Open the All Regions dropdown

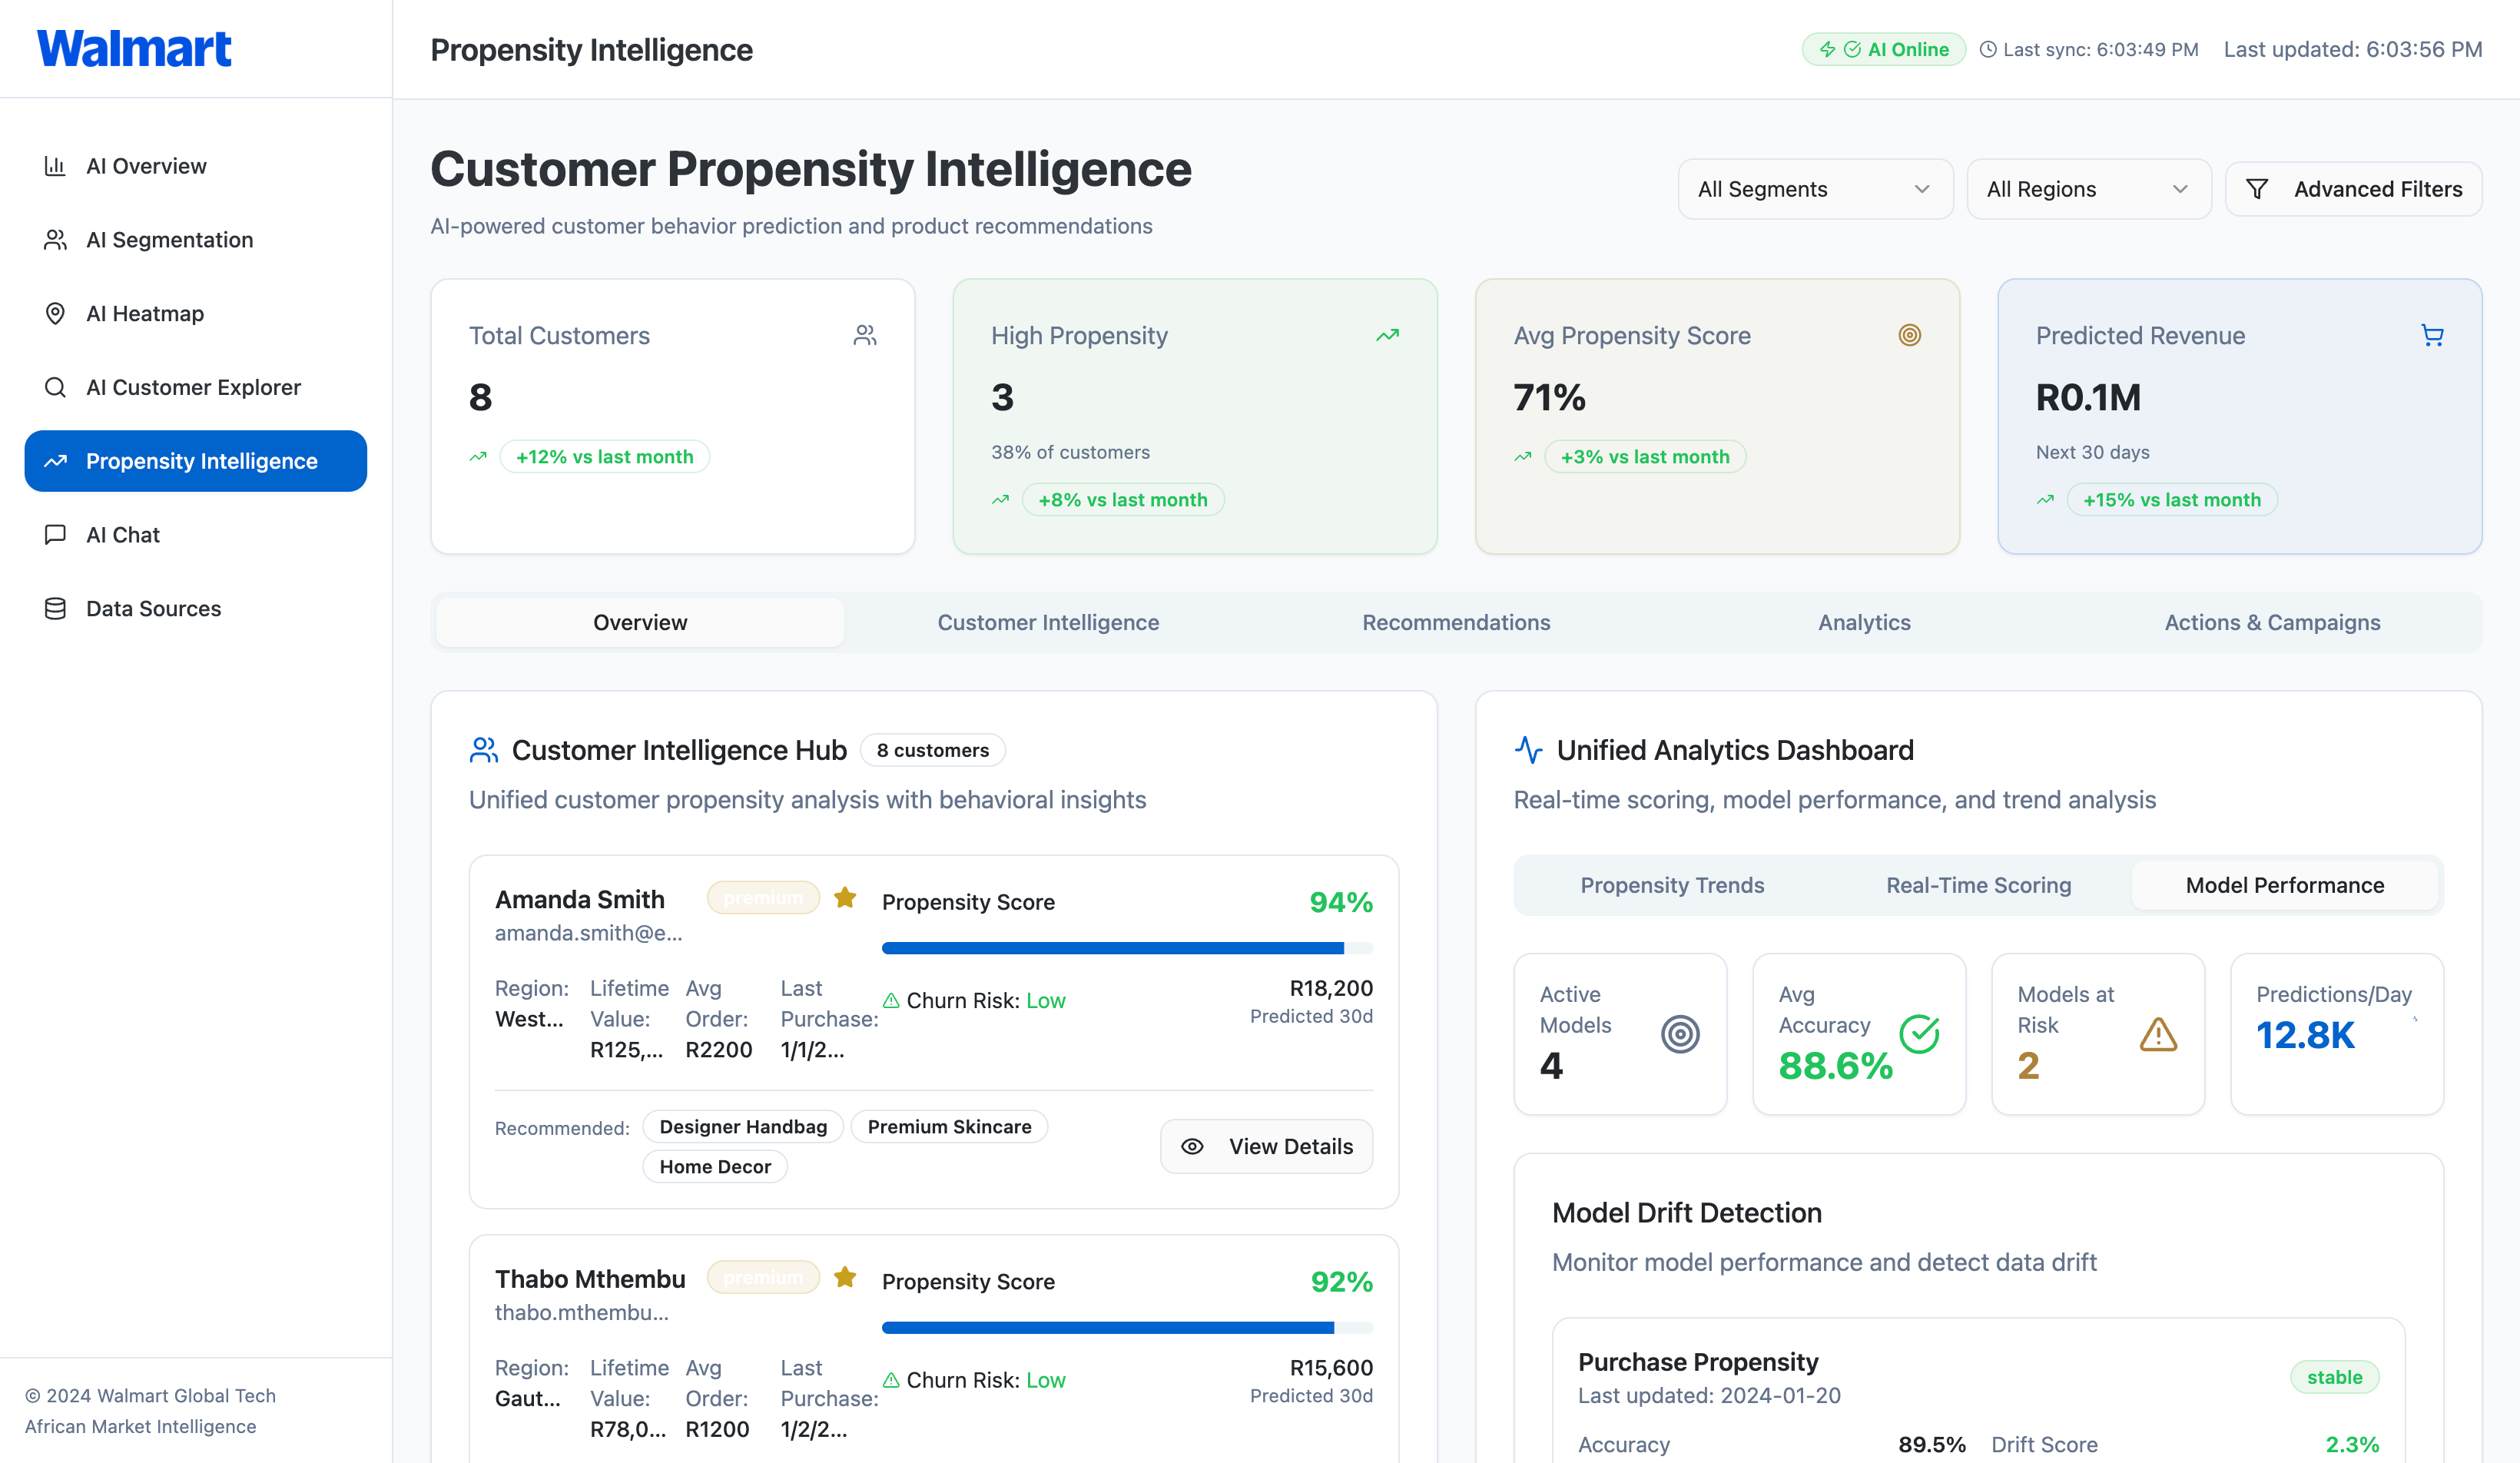click(2088, 189)
